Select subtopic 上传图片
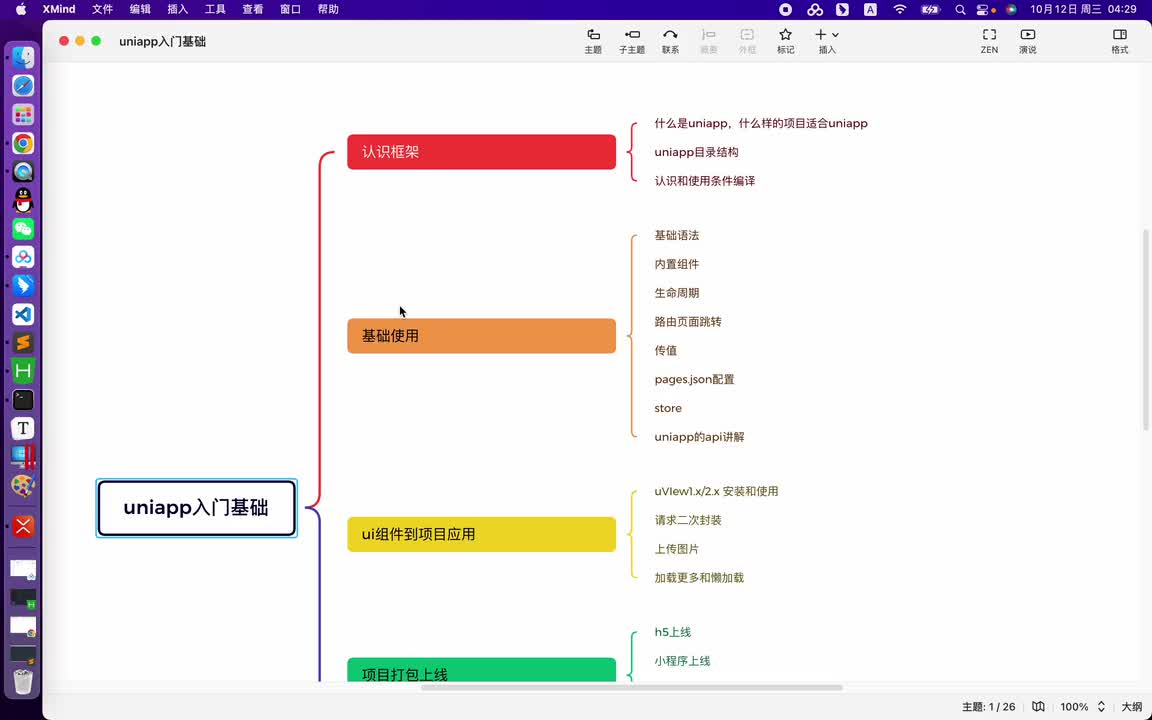 (x=677, y=549)
